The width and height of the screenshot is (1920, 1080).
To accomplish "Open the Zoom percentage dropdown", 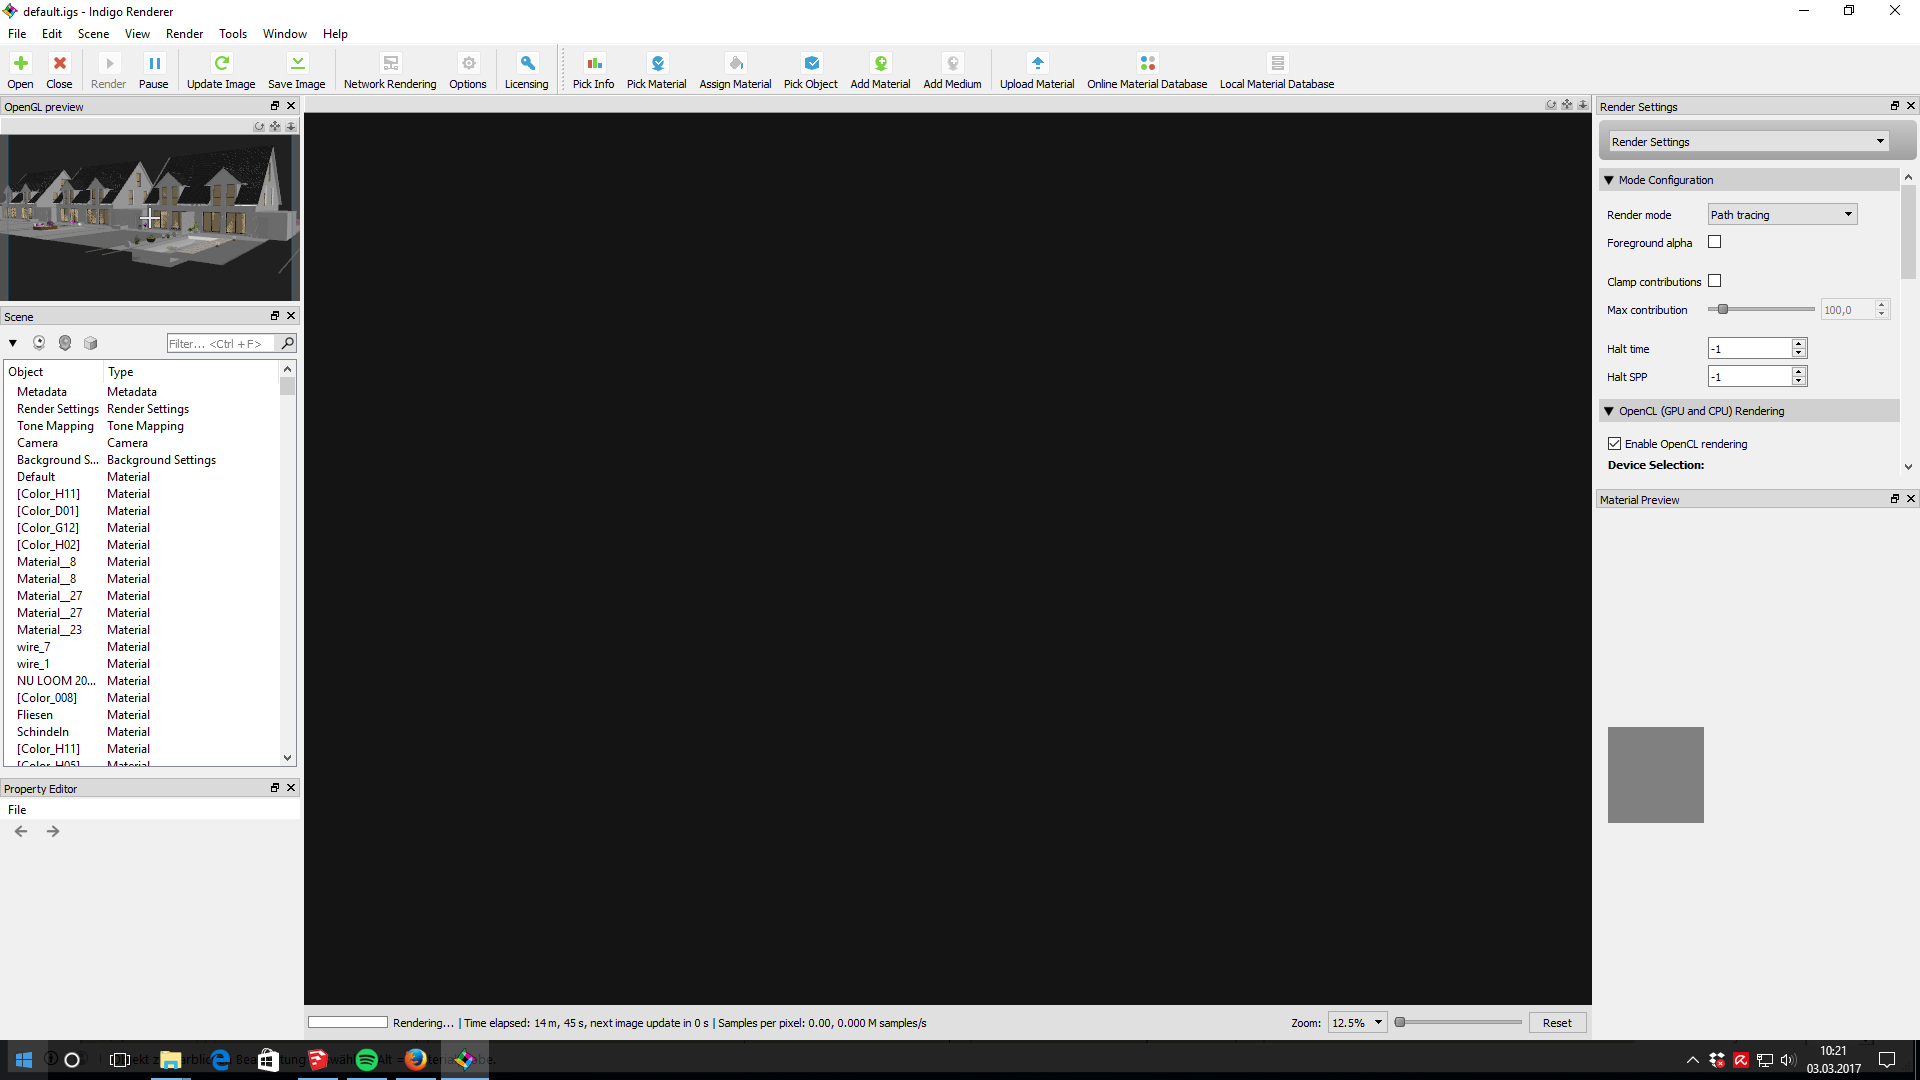I will point(1357,1022).
